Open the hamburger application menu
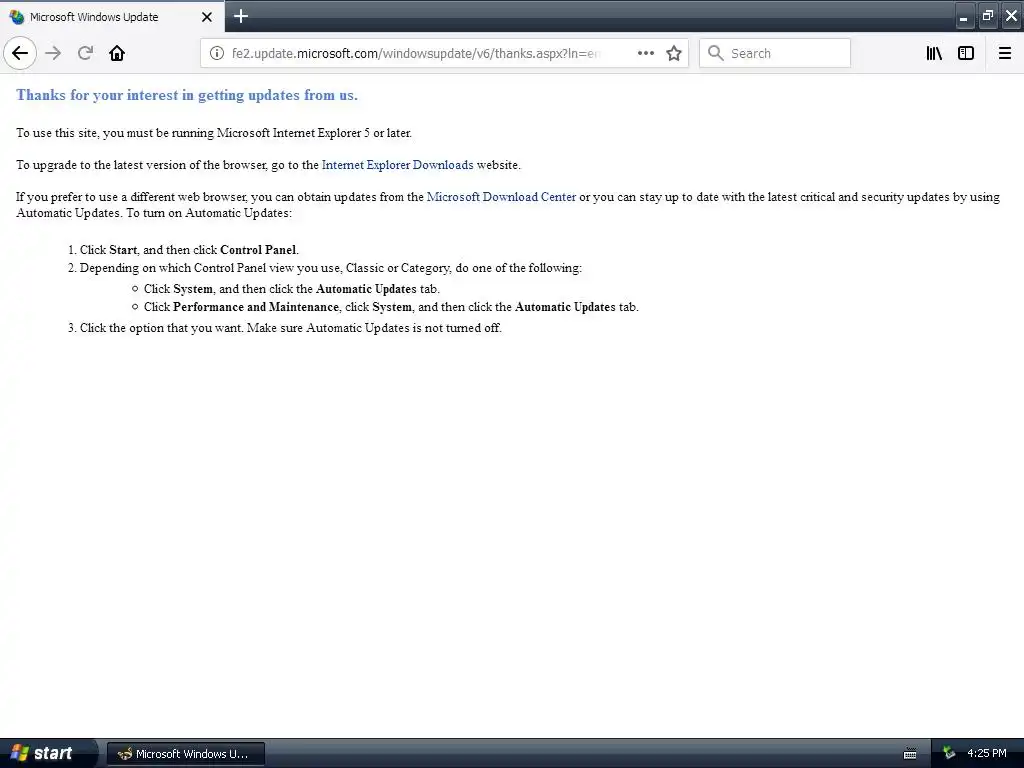The height and width of the screenshot is (768, 1024). [1005, 53]
